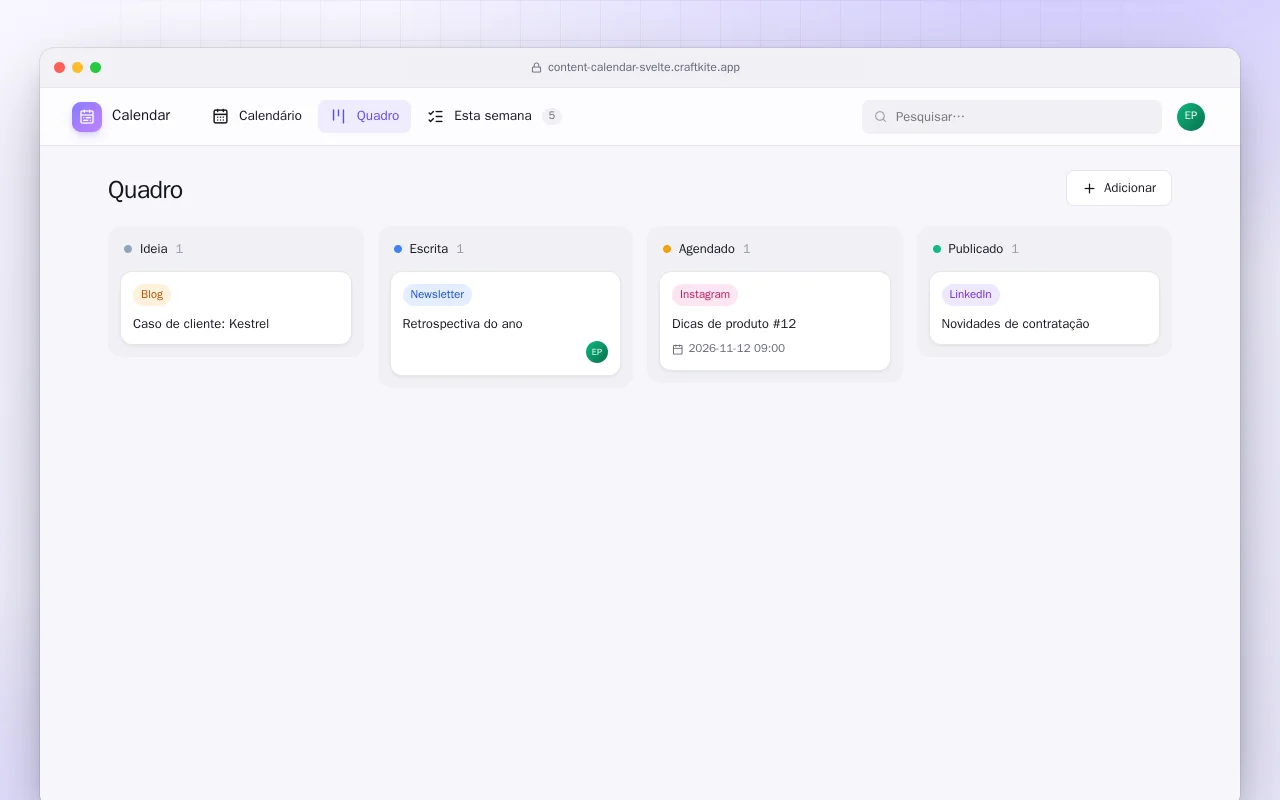
Task: Click the Esta semana checklist icon
Action: (436, 116)
